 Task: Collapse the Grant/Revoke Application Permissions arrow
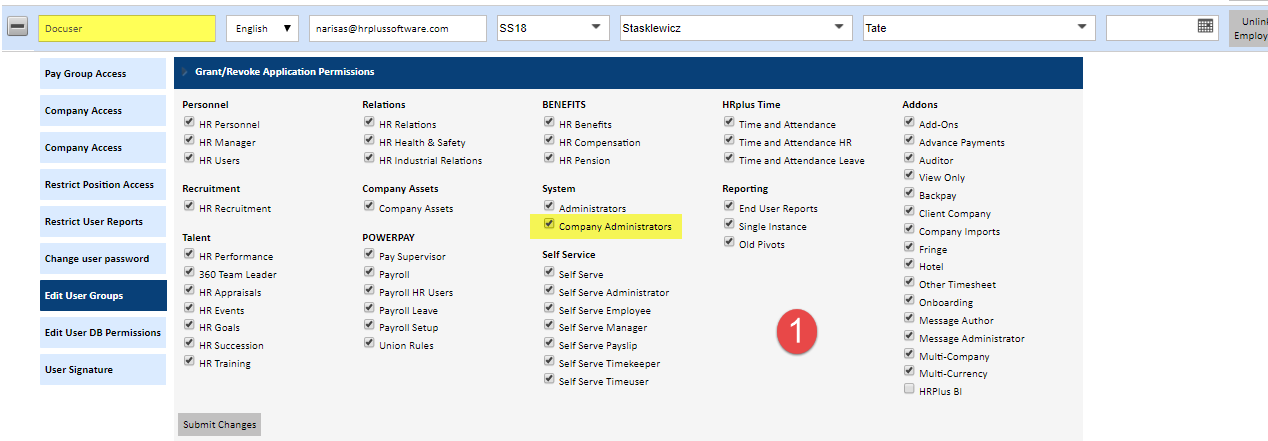(185, 72)
